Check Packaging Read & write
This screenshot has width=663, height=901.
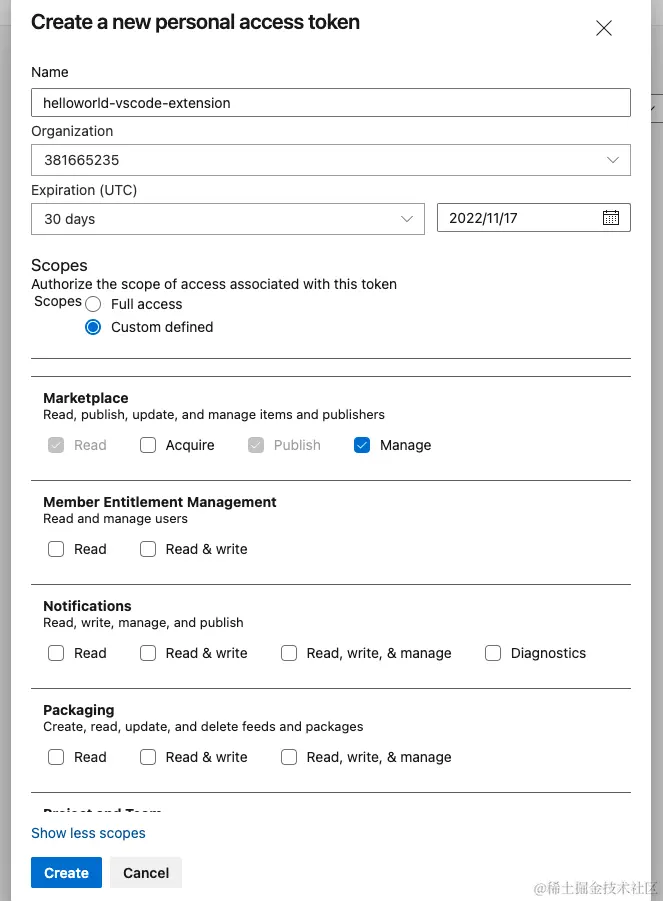point(148,757)
